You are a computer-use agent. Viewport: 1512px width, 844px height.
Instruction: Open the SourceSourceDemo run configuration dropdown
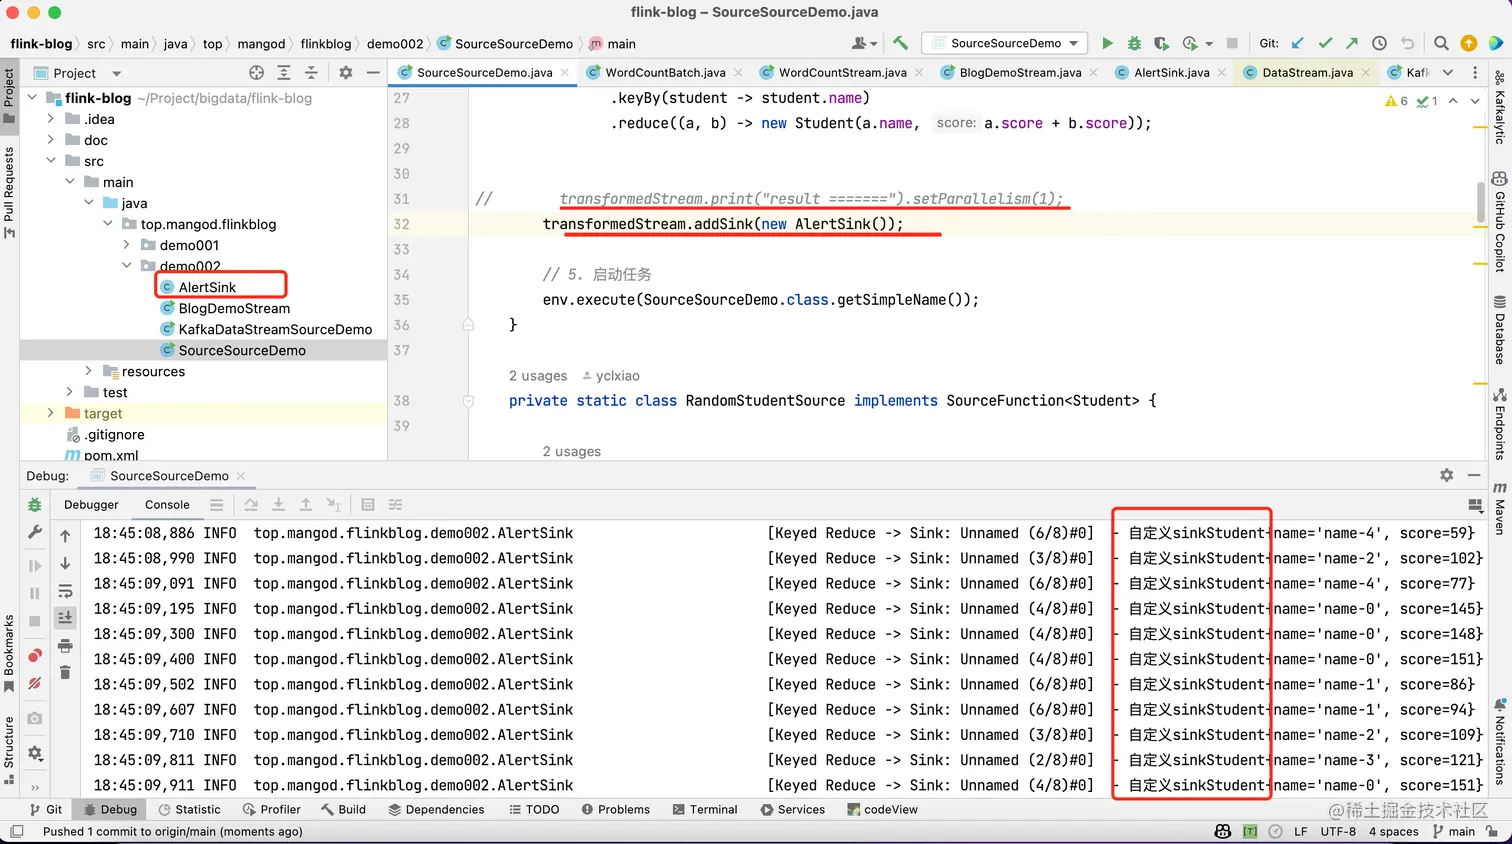point(1005,43)
